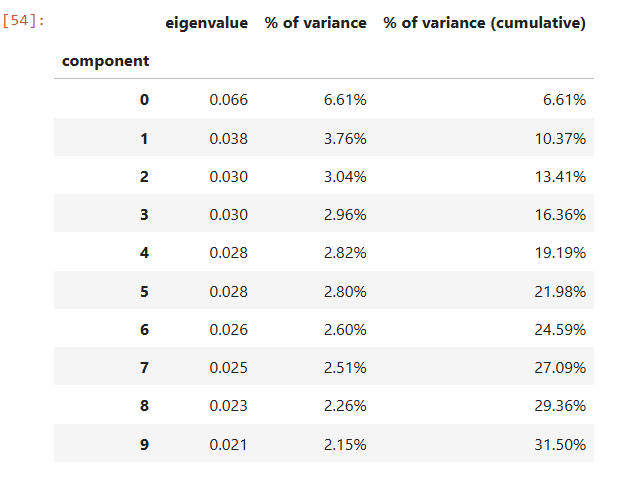Click the eigenvalue 0.025 cell
Screen dimensions: 643x481
pyautogui.click(x=228, y=367)
